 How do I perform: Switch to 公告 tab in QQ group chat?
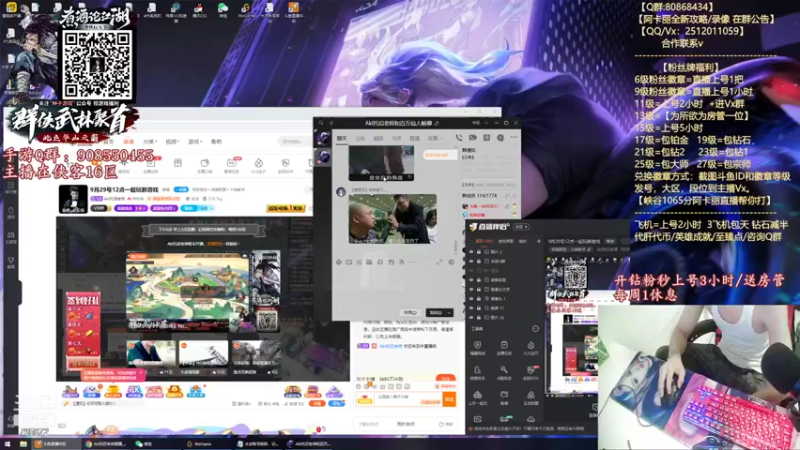(360, 138)
